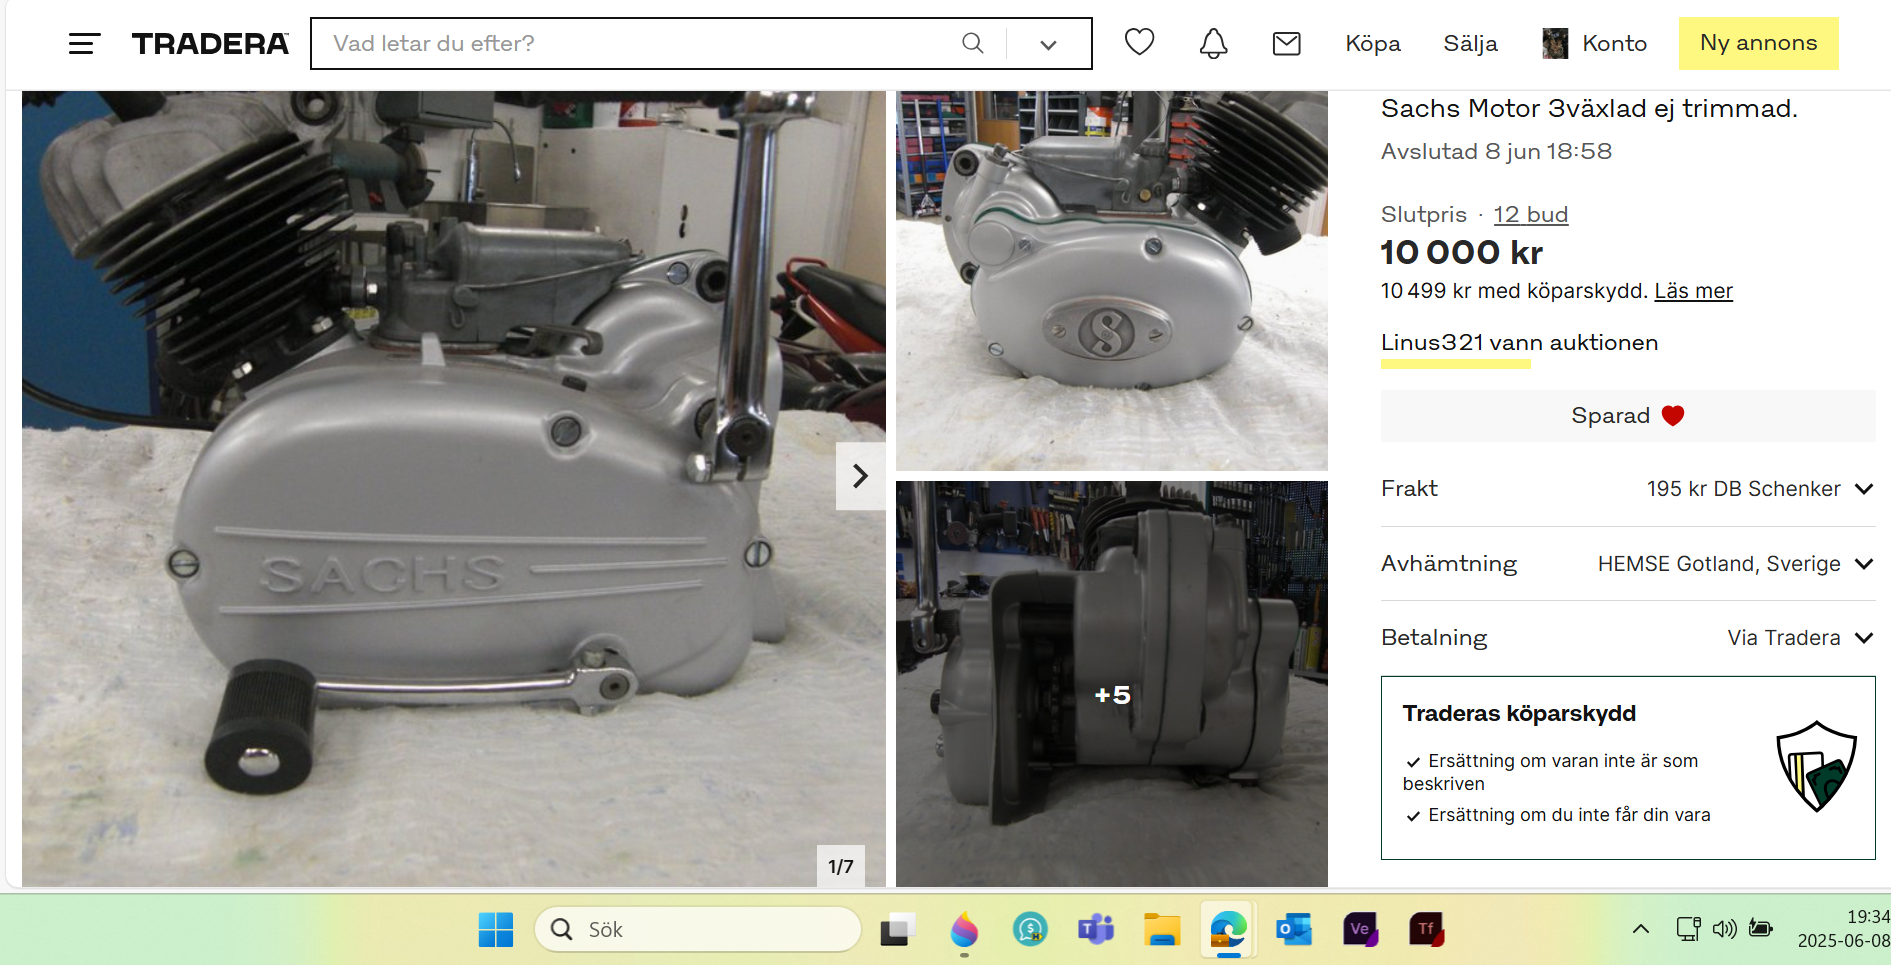The width and height of the screenshot is (1891, 965).
Task: Click the Läs mer link
Action: click(x=1693, y=291)
